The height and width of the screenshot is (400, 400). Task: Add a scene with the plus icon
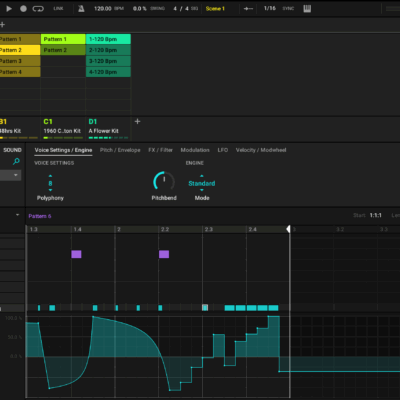pos(2,24)
